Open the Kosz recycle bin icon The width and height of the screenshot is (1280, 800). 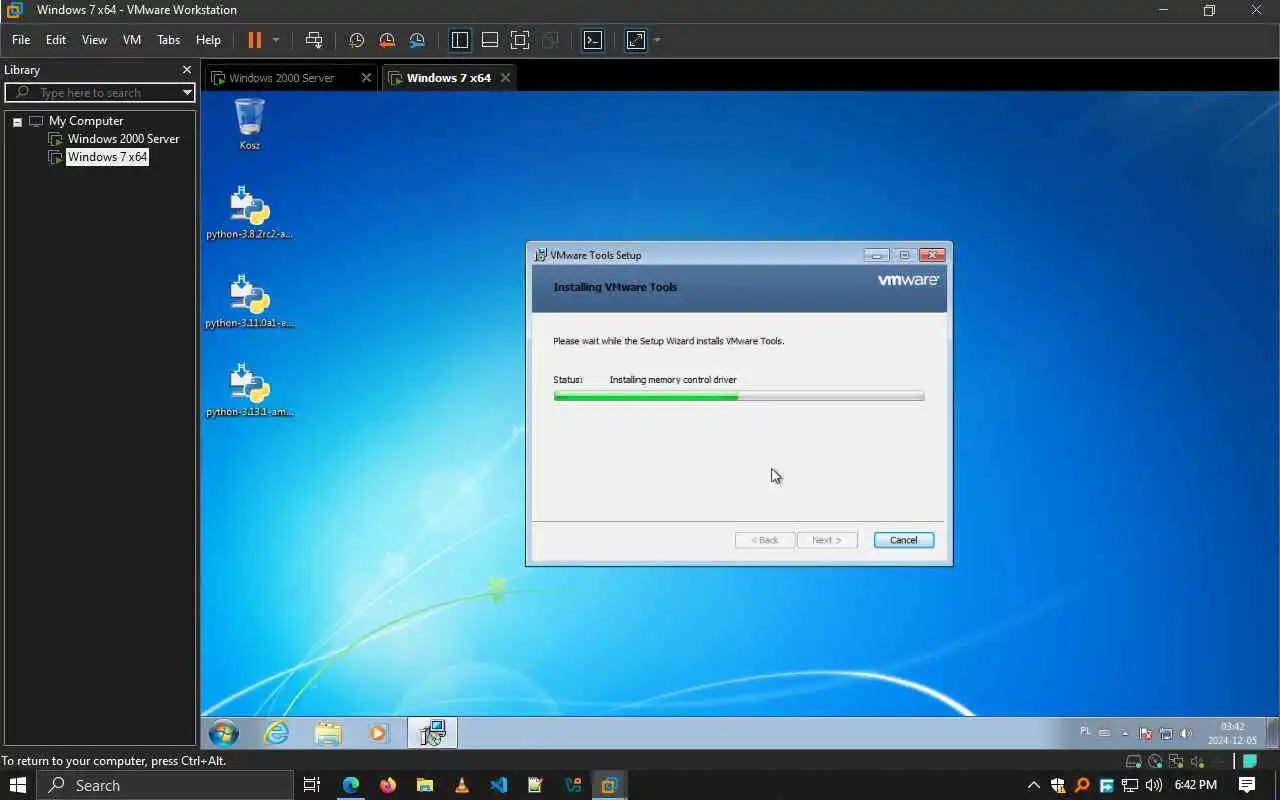pos(249,123)
